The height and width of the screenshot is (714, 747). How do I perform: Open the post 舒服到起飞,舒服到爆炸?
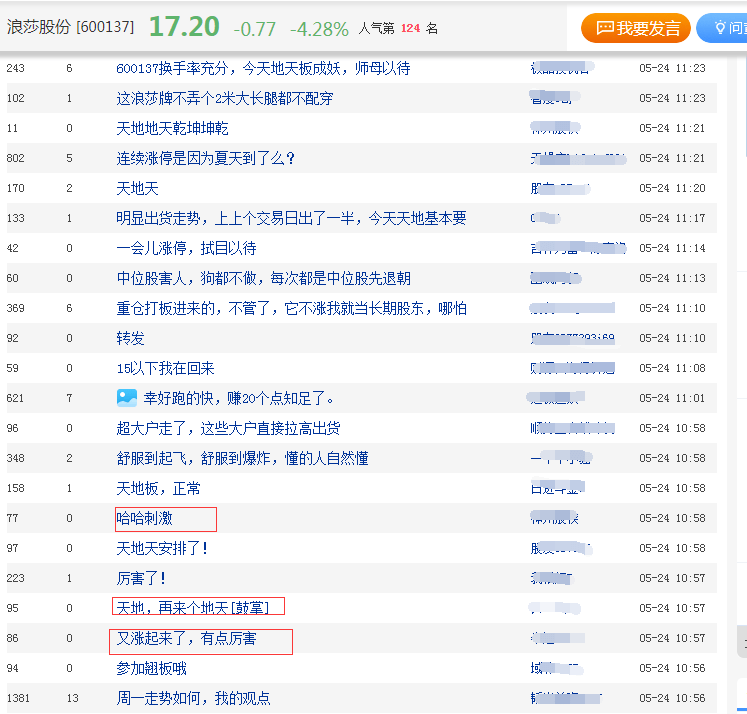point(242,458)
